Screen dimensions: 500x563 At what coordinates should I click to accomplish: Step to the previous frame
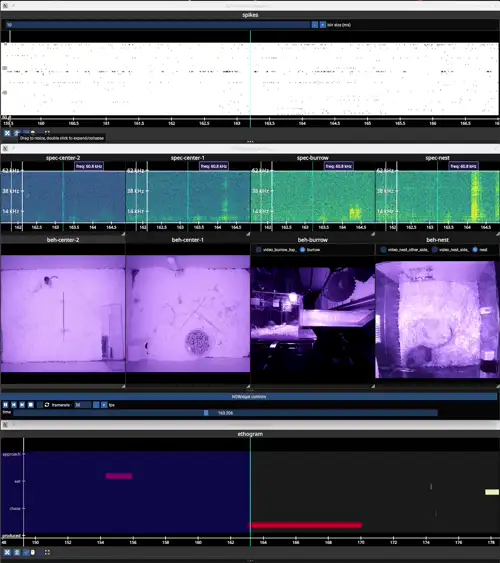14,405
